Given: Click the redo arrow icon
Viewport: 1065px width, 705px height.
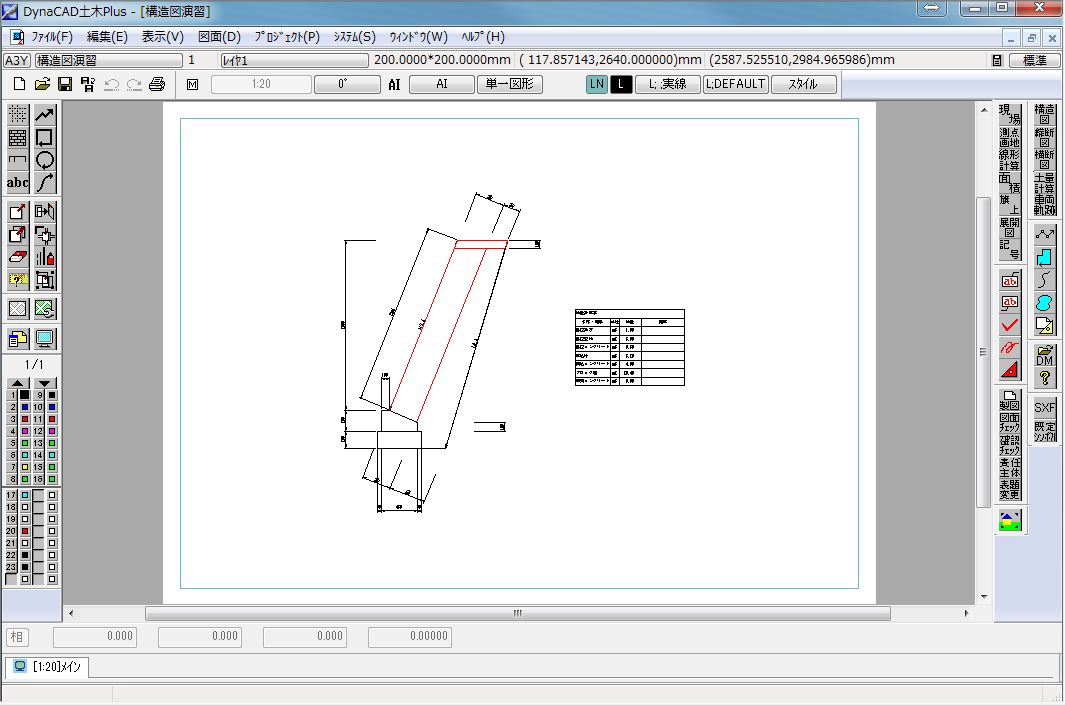Looking at the screenshot, I should coord(134,84).
